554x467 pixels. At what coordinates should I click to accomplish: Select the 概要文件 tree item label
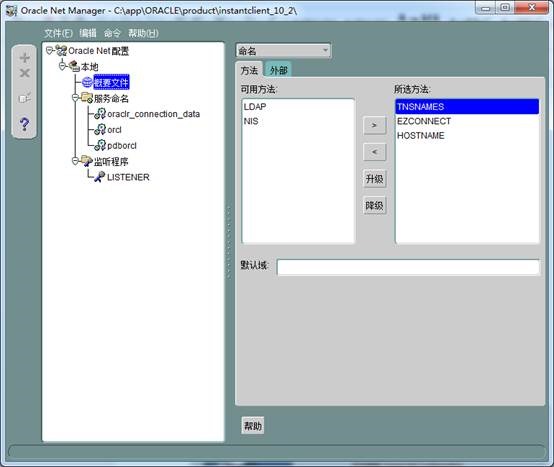click(111, 83)
